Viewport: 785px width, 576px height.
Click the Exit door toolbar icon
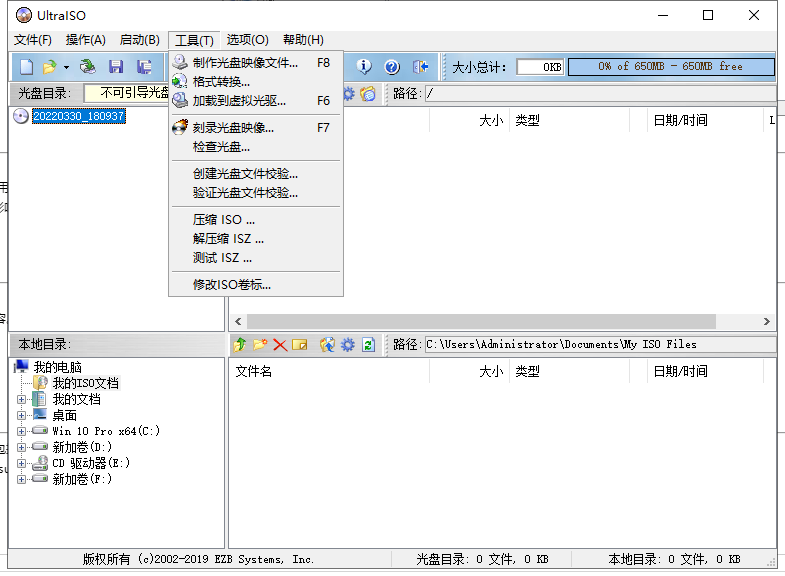[421, 67]
